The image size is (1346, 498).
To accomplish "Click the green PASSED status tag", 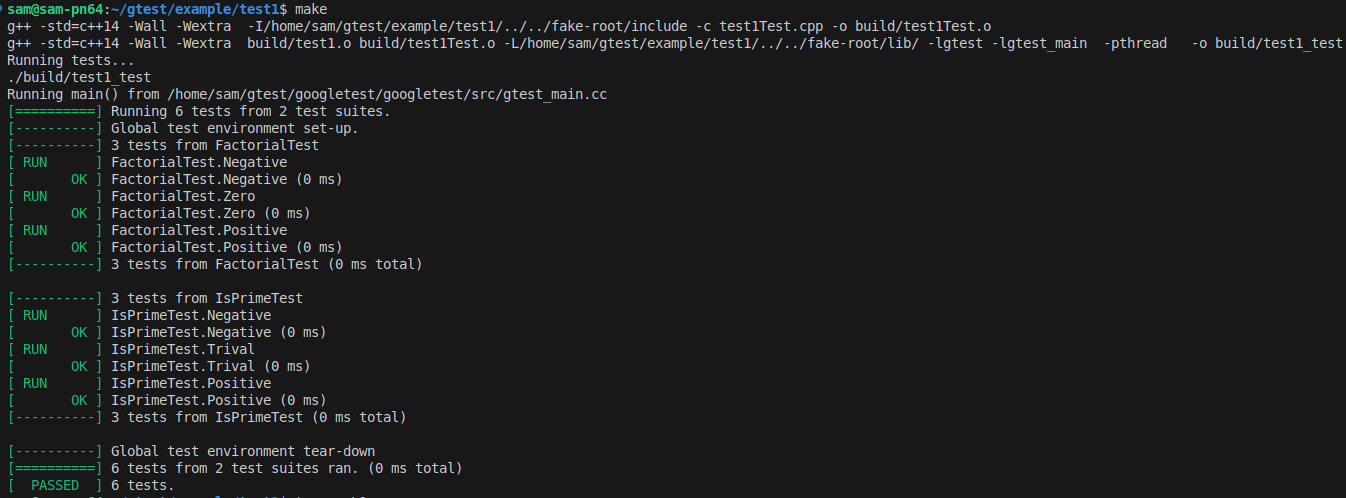I will coord(54,485).
